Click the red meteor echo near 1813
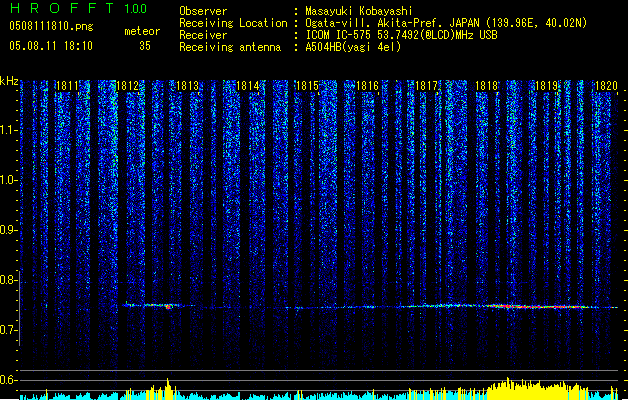Screen dimensions: 629x400 pyautogui.click(x=169, y=307)
